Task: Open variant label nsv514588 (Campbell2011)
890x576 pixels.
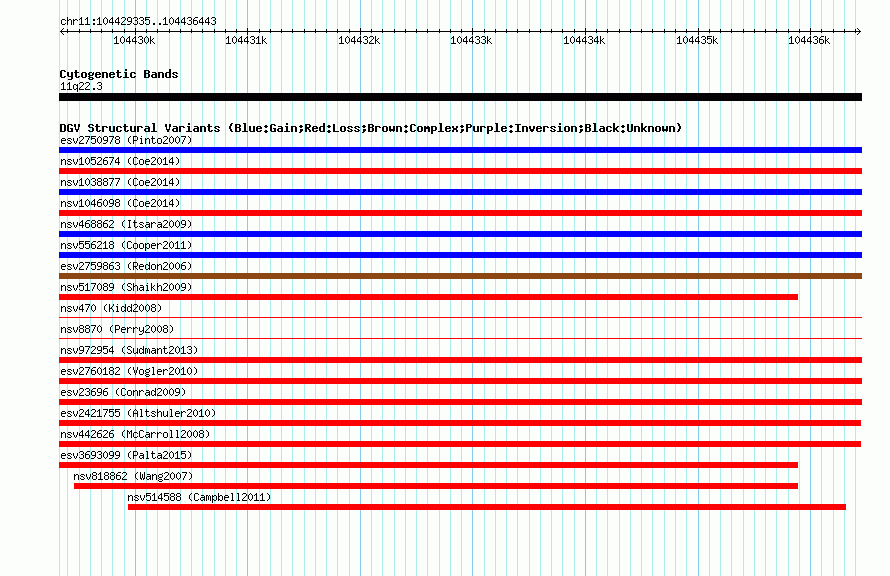Action: [x=199, y=497]
